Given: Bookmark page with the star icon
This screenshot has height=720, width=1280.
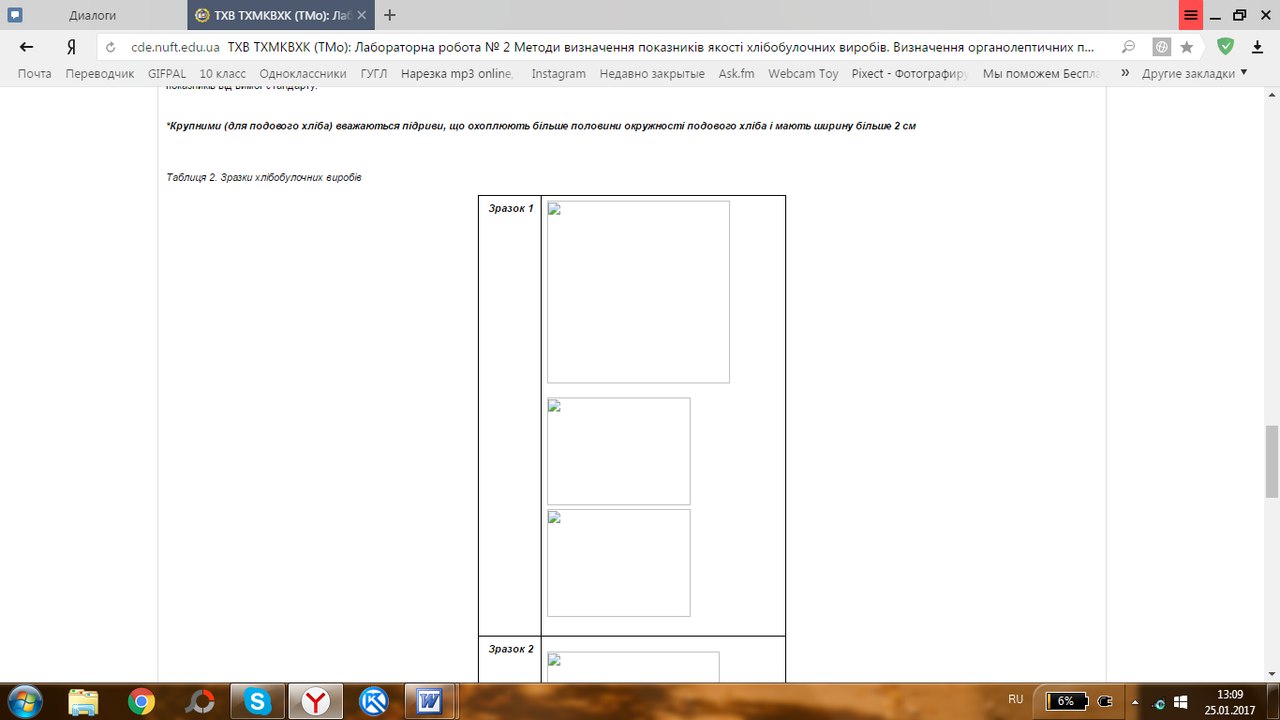Looking at the screenshot, I should (1187, 47).
